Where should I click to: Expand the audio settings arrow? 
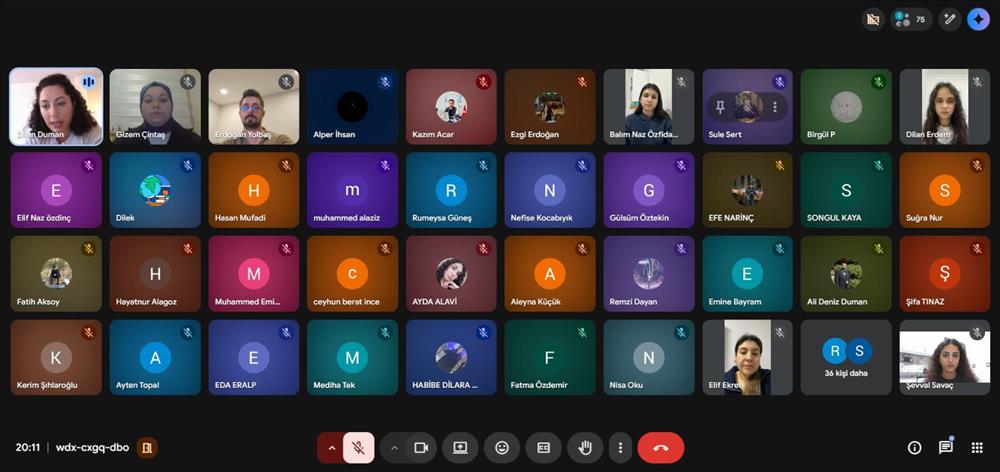[x=330, y=448]
